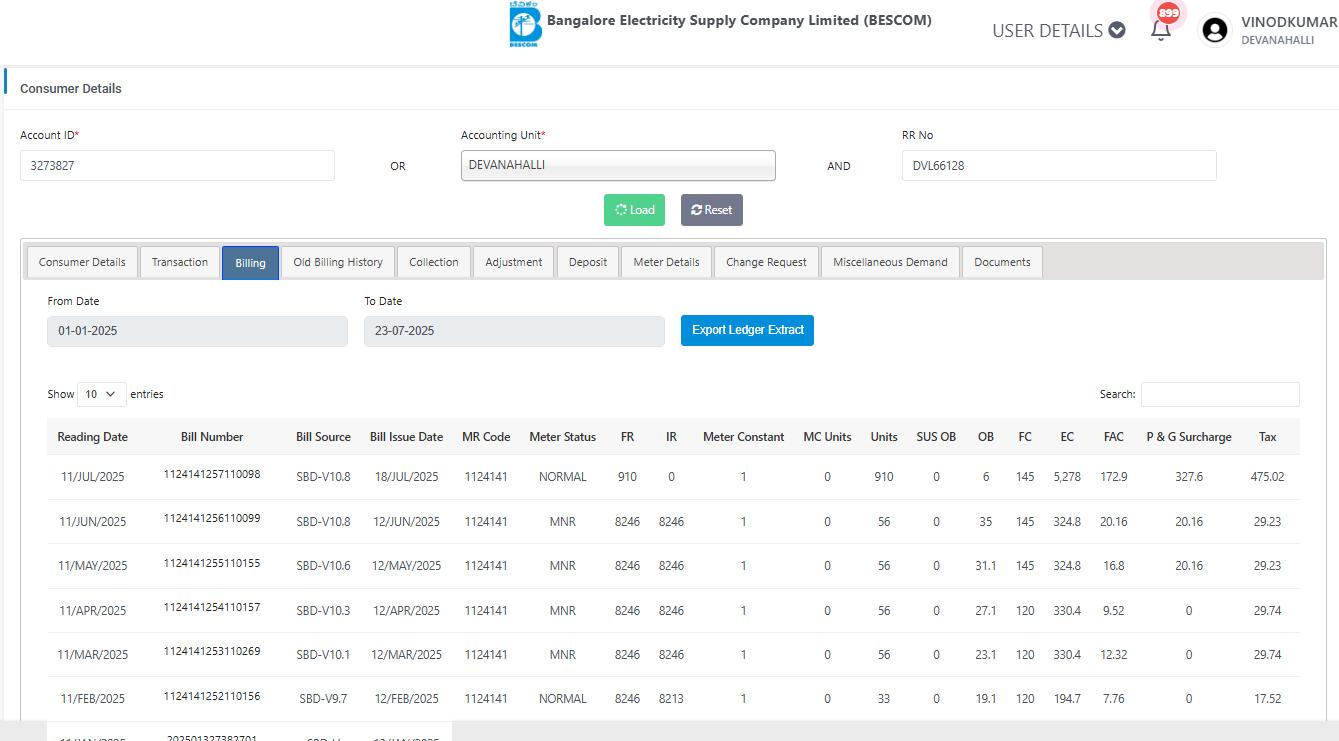The width and height of the screenshot is (1339, 741).
Task: Sort by Reading Date column header
Action: coord(93,437)
